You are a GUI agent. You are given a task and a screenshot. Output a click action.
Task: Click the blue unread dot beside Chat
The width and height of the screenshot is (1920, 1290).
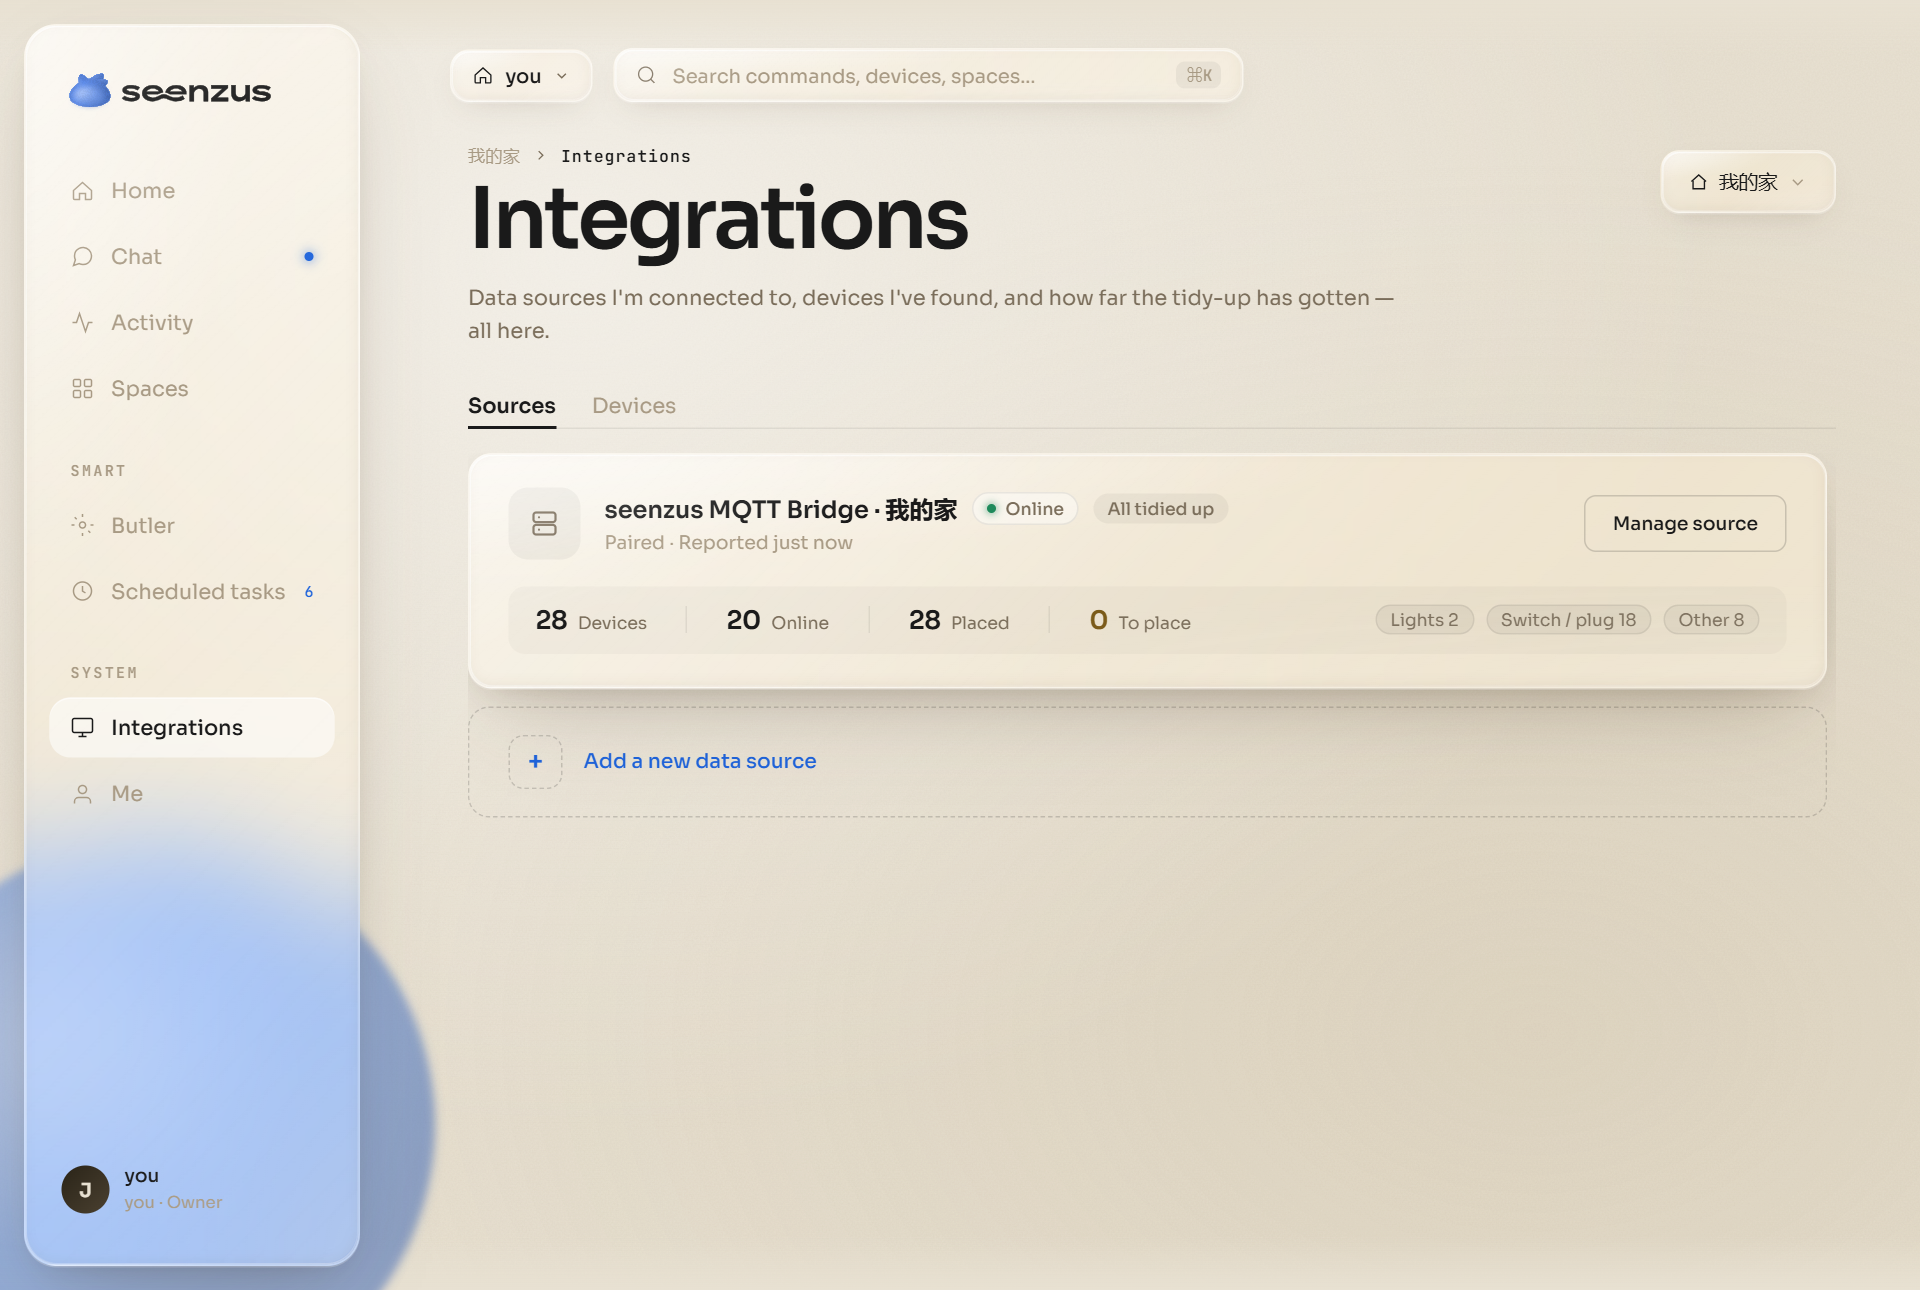point(309,257)
